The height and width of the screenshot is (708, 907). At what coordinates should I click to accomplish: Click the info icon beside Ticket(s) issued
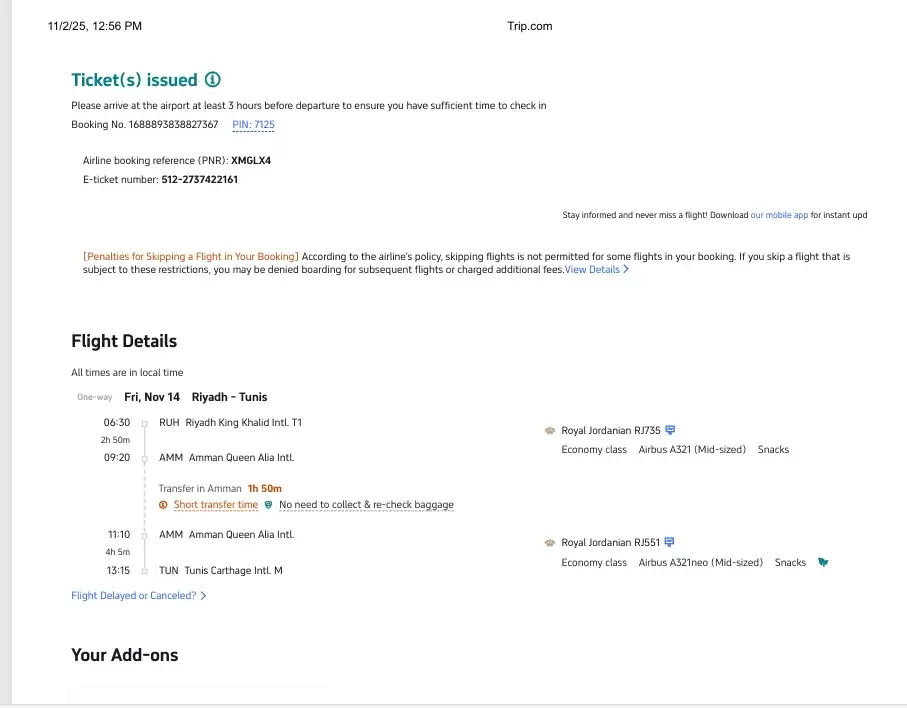(212, 80)
